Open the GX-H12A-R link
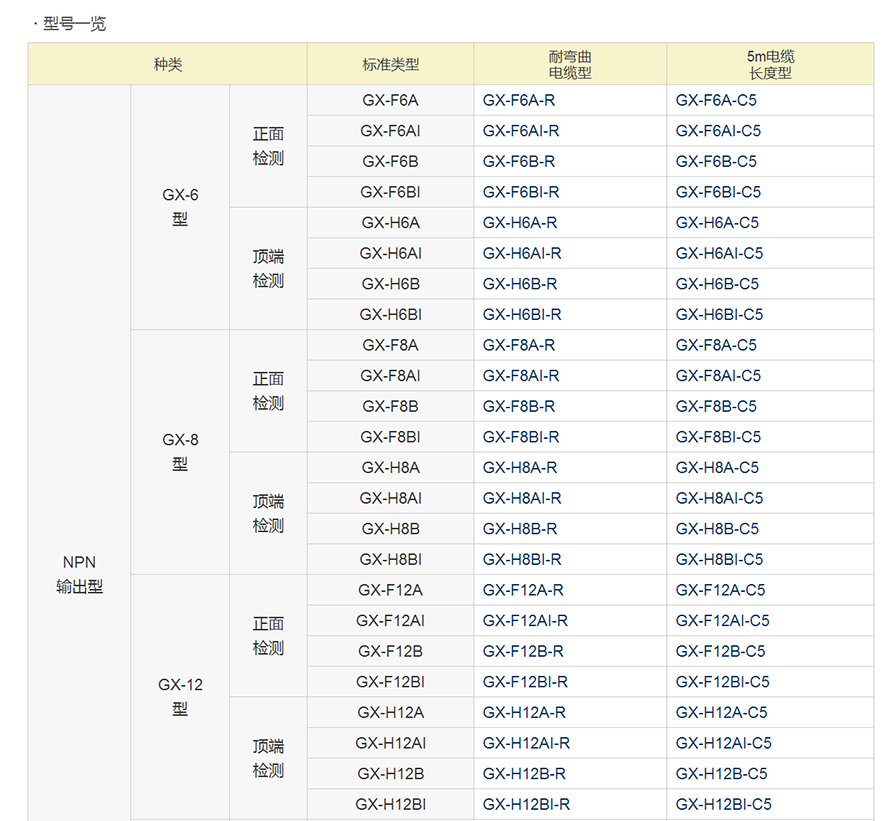The height and width of the screenshot is (821, 890). tap(524, 712)
